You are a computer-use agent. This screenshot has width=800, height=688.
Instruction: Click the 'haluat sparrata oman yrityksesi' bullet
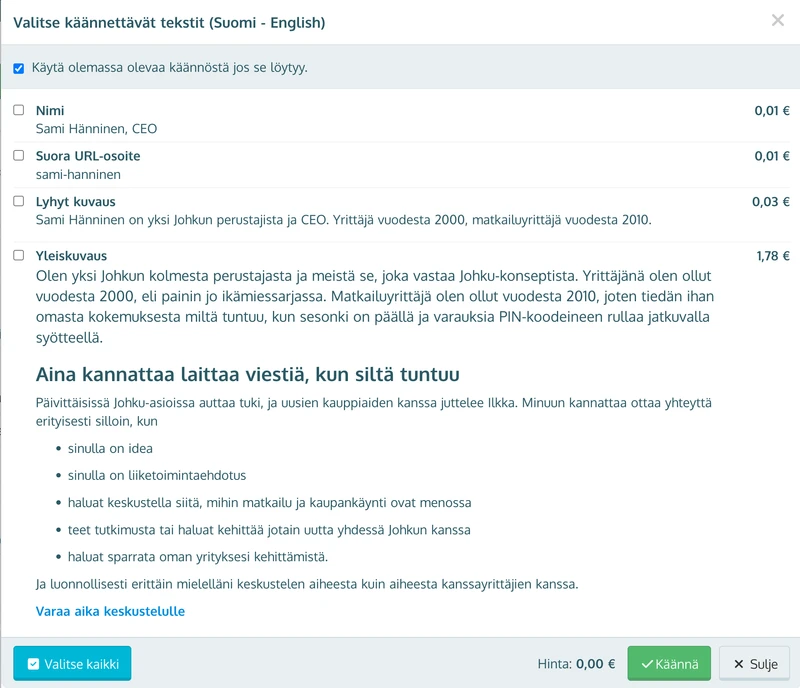(198, 556)
